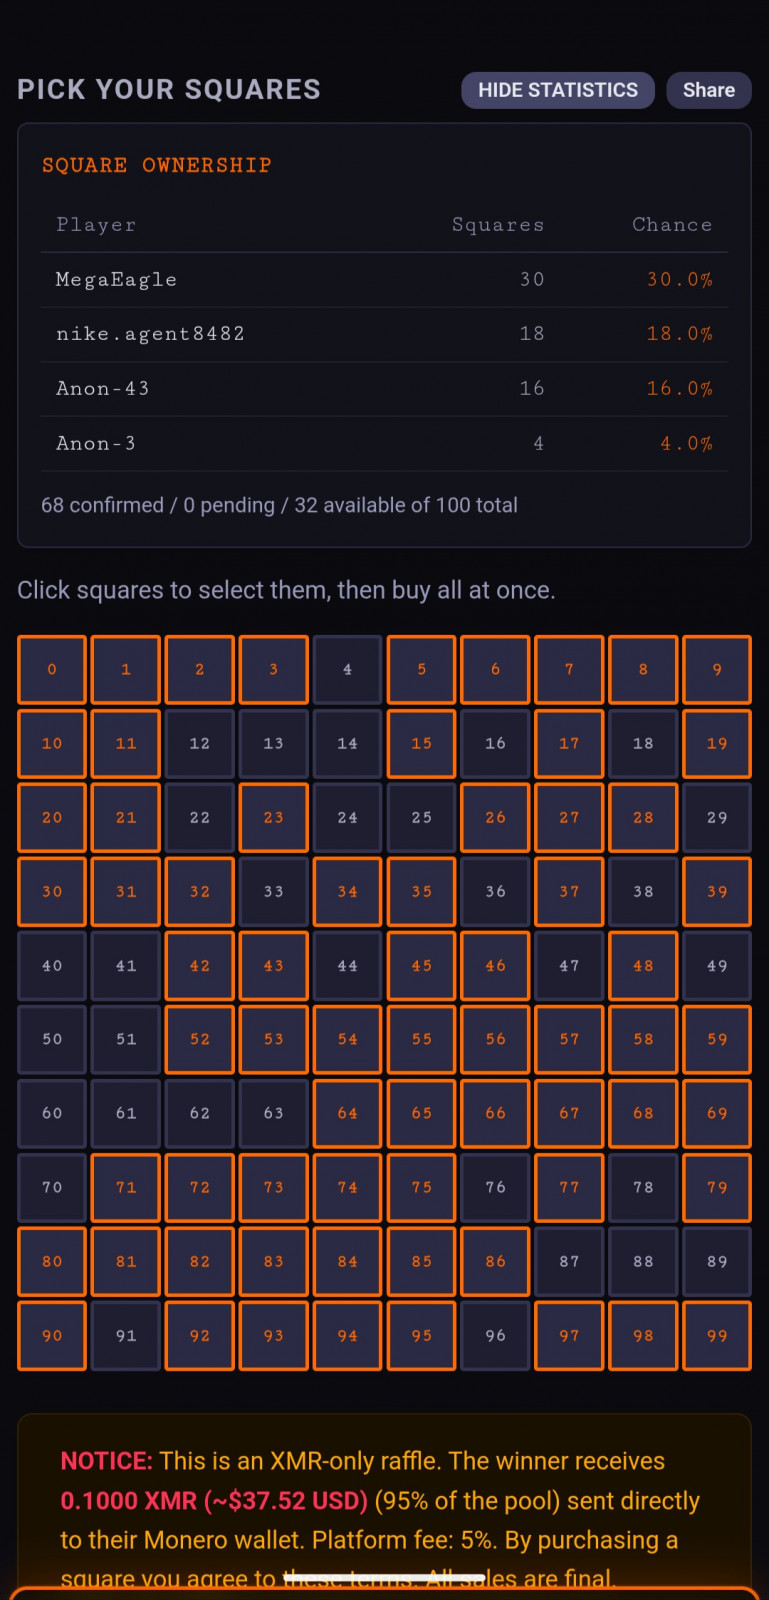Image resolution: width=769 pixels, height=1600 pixels.
Task: Select available square number 12
Action: click(200, 743)
